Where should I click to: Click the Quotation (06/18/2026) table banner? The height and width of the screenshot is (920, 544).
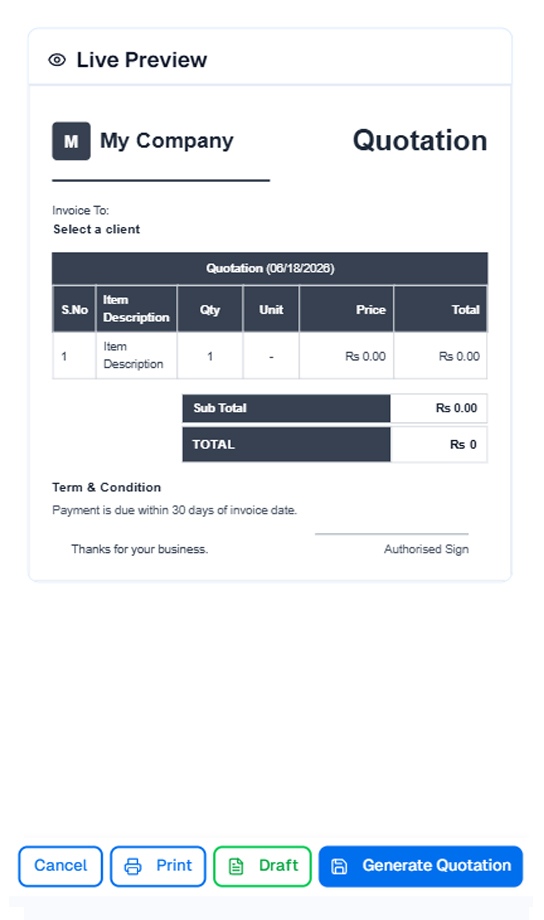point(270,269)
